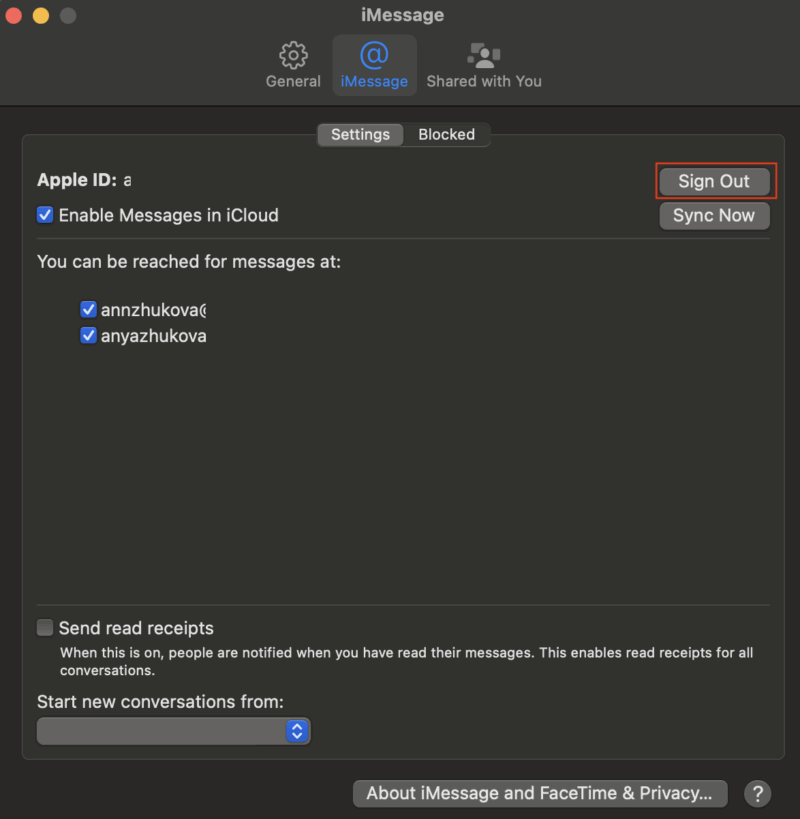Image resolution: width=800 pixels, height=819 pixels.
Task: Click the Sign Out button
Action: [x=714, y=182]
